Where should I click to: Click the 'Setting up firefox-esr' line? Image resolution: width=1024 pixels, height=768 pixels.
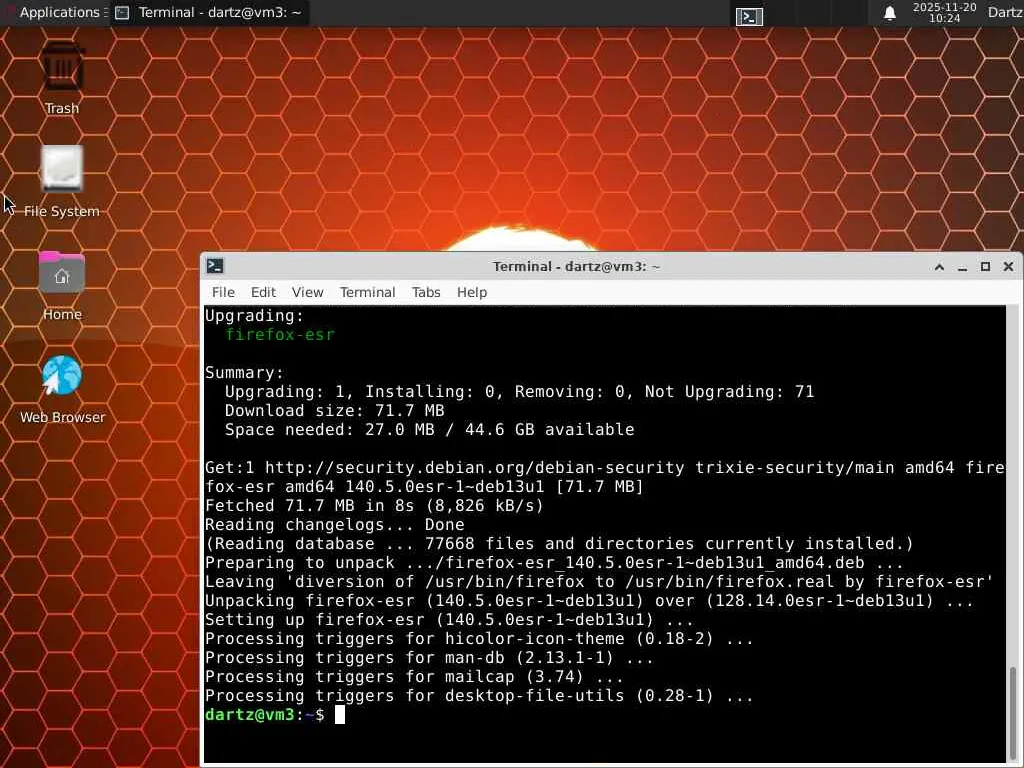coord(449,619)
